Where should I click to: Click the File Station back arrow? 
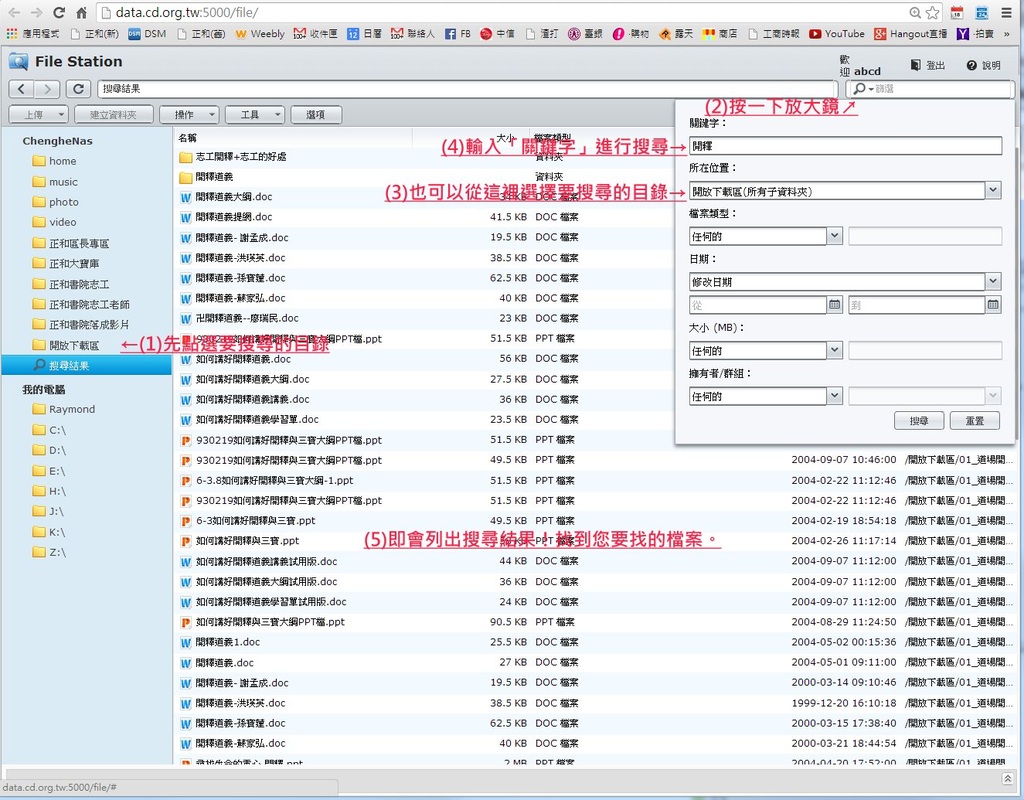(21, 89)
